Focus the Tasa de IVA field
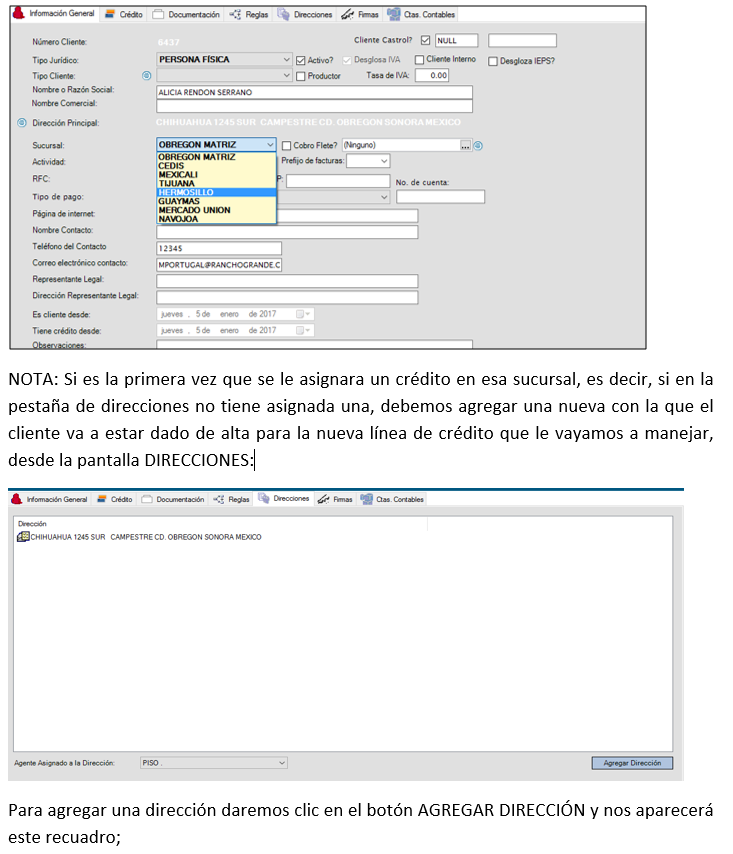This screenshot has width=733, height=854. (432, 75)
